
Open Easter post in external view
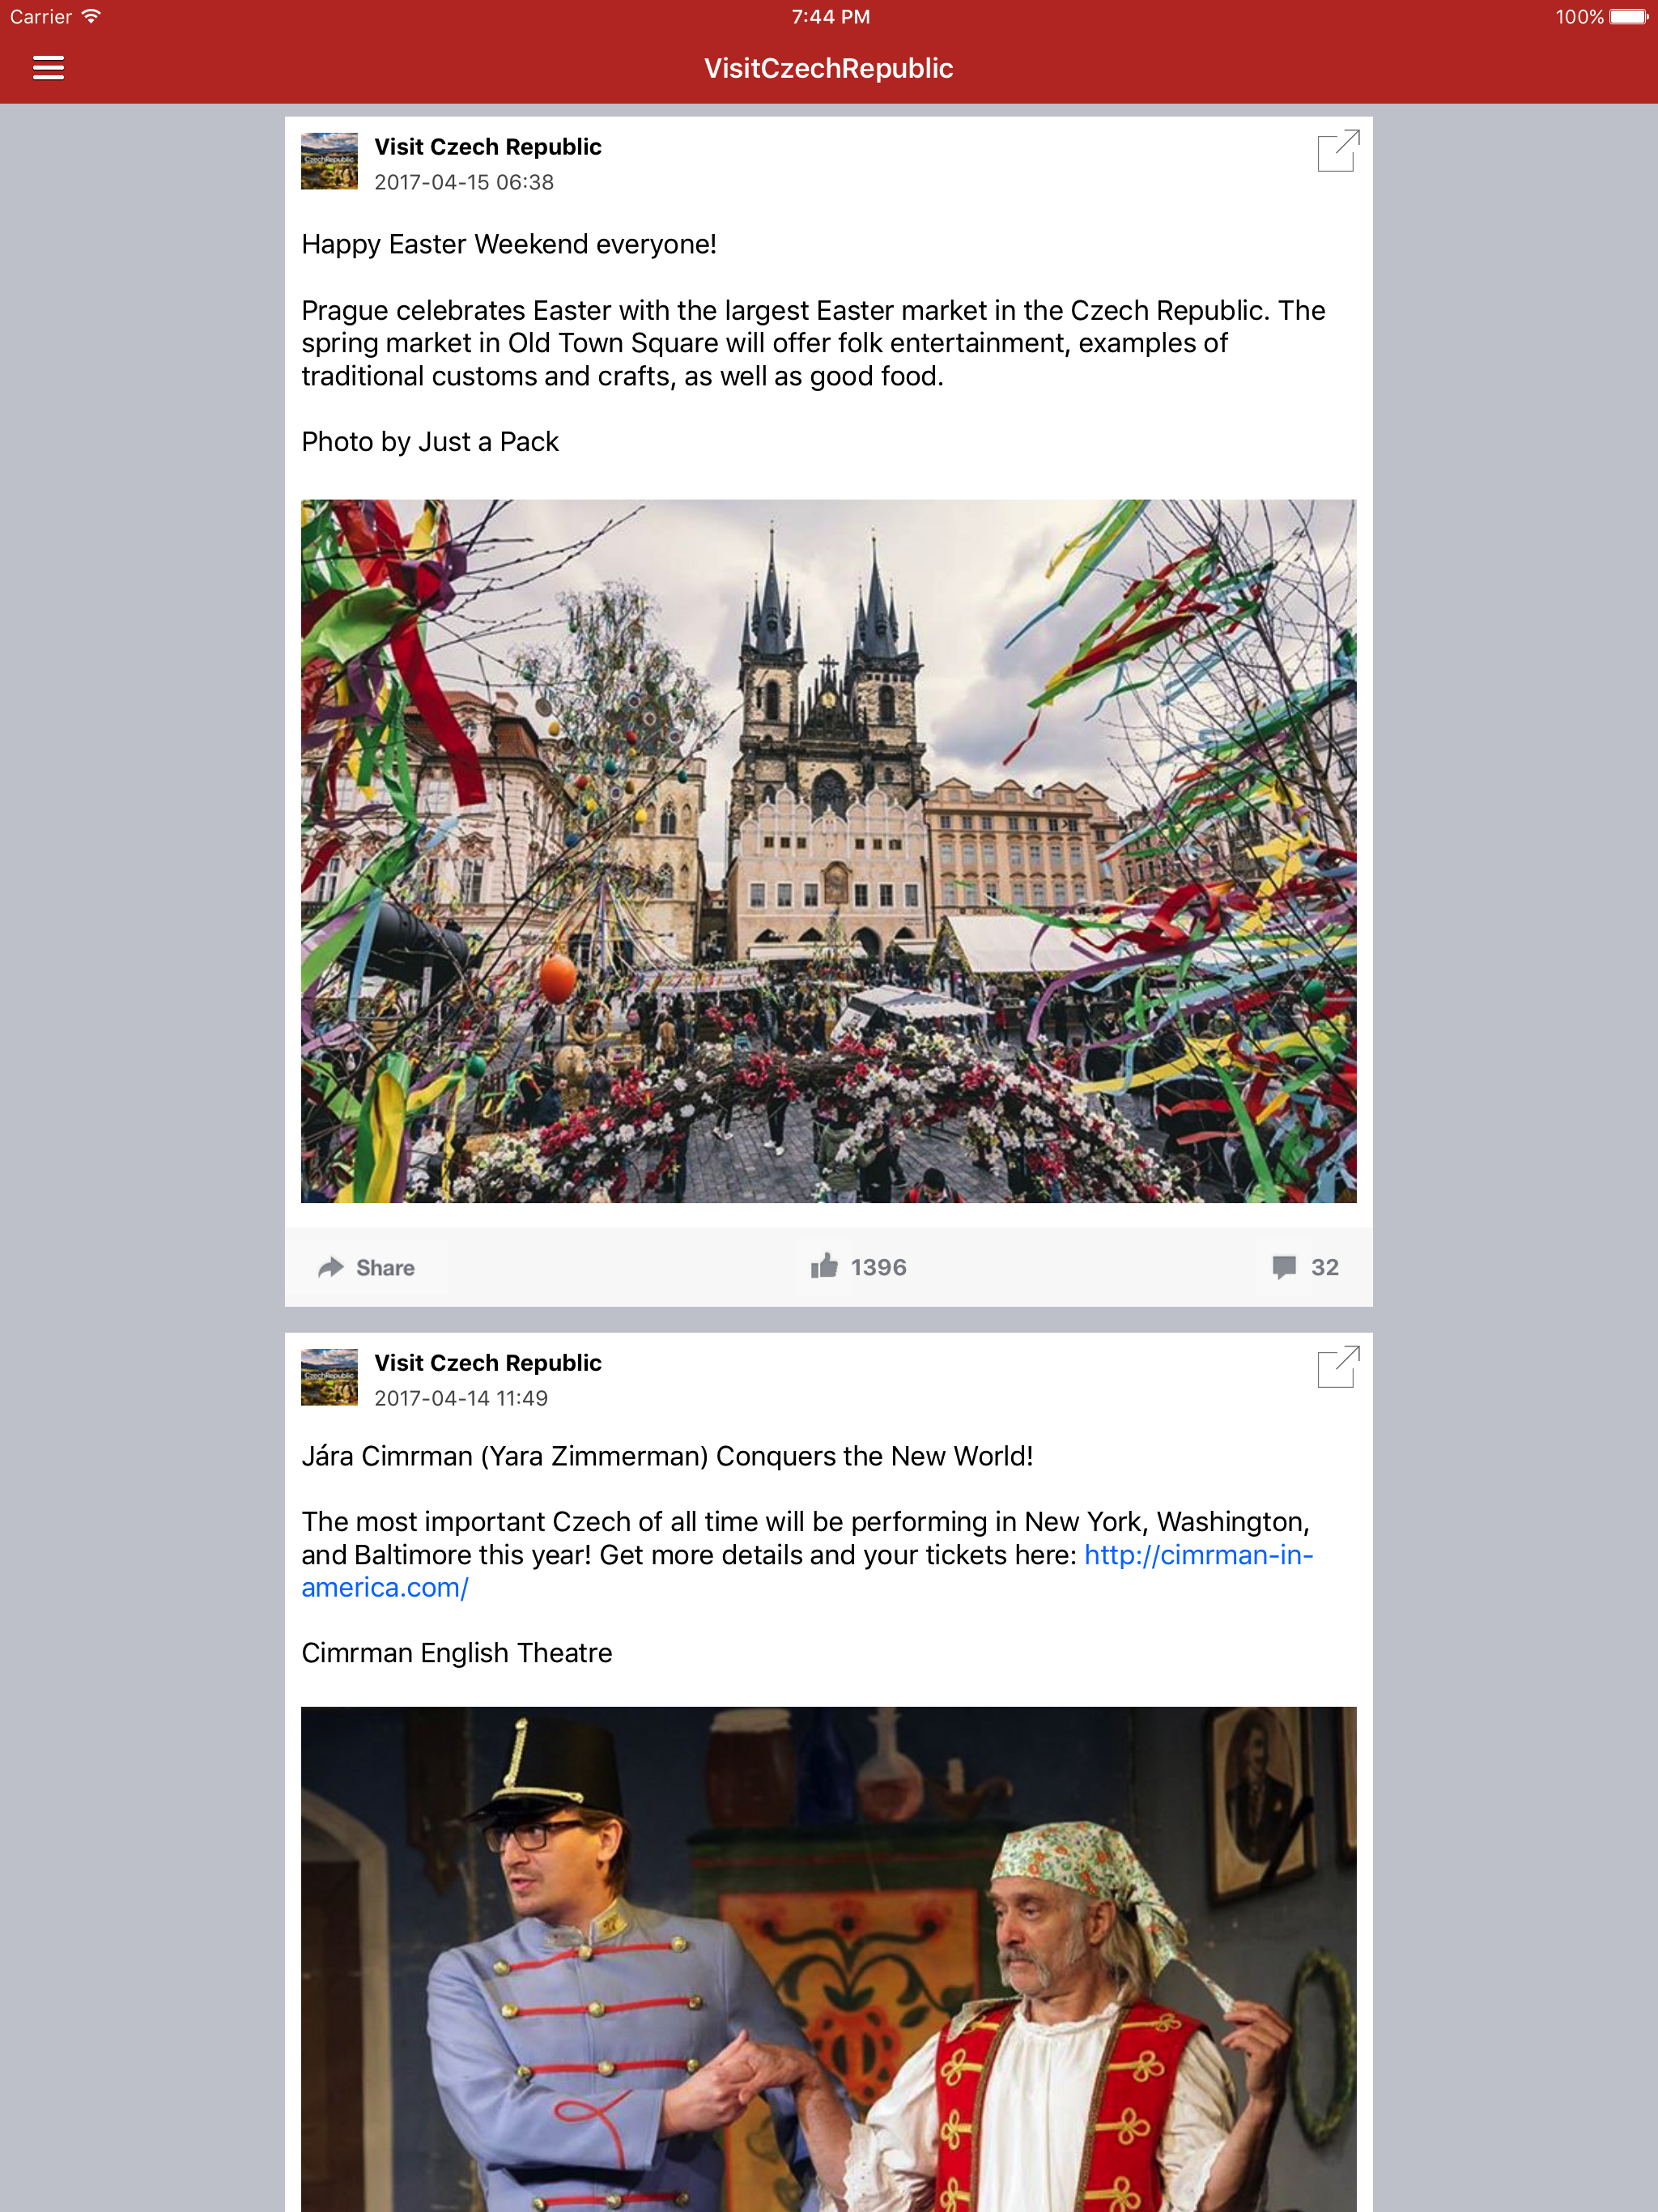(1338, 151)
